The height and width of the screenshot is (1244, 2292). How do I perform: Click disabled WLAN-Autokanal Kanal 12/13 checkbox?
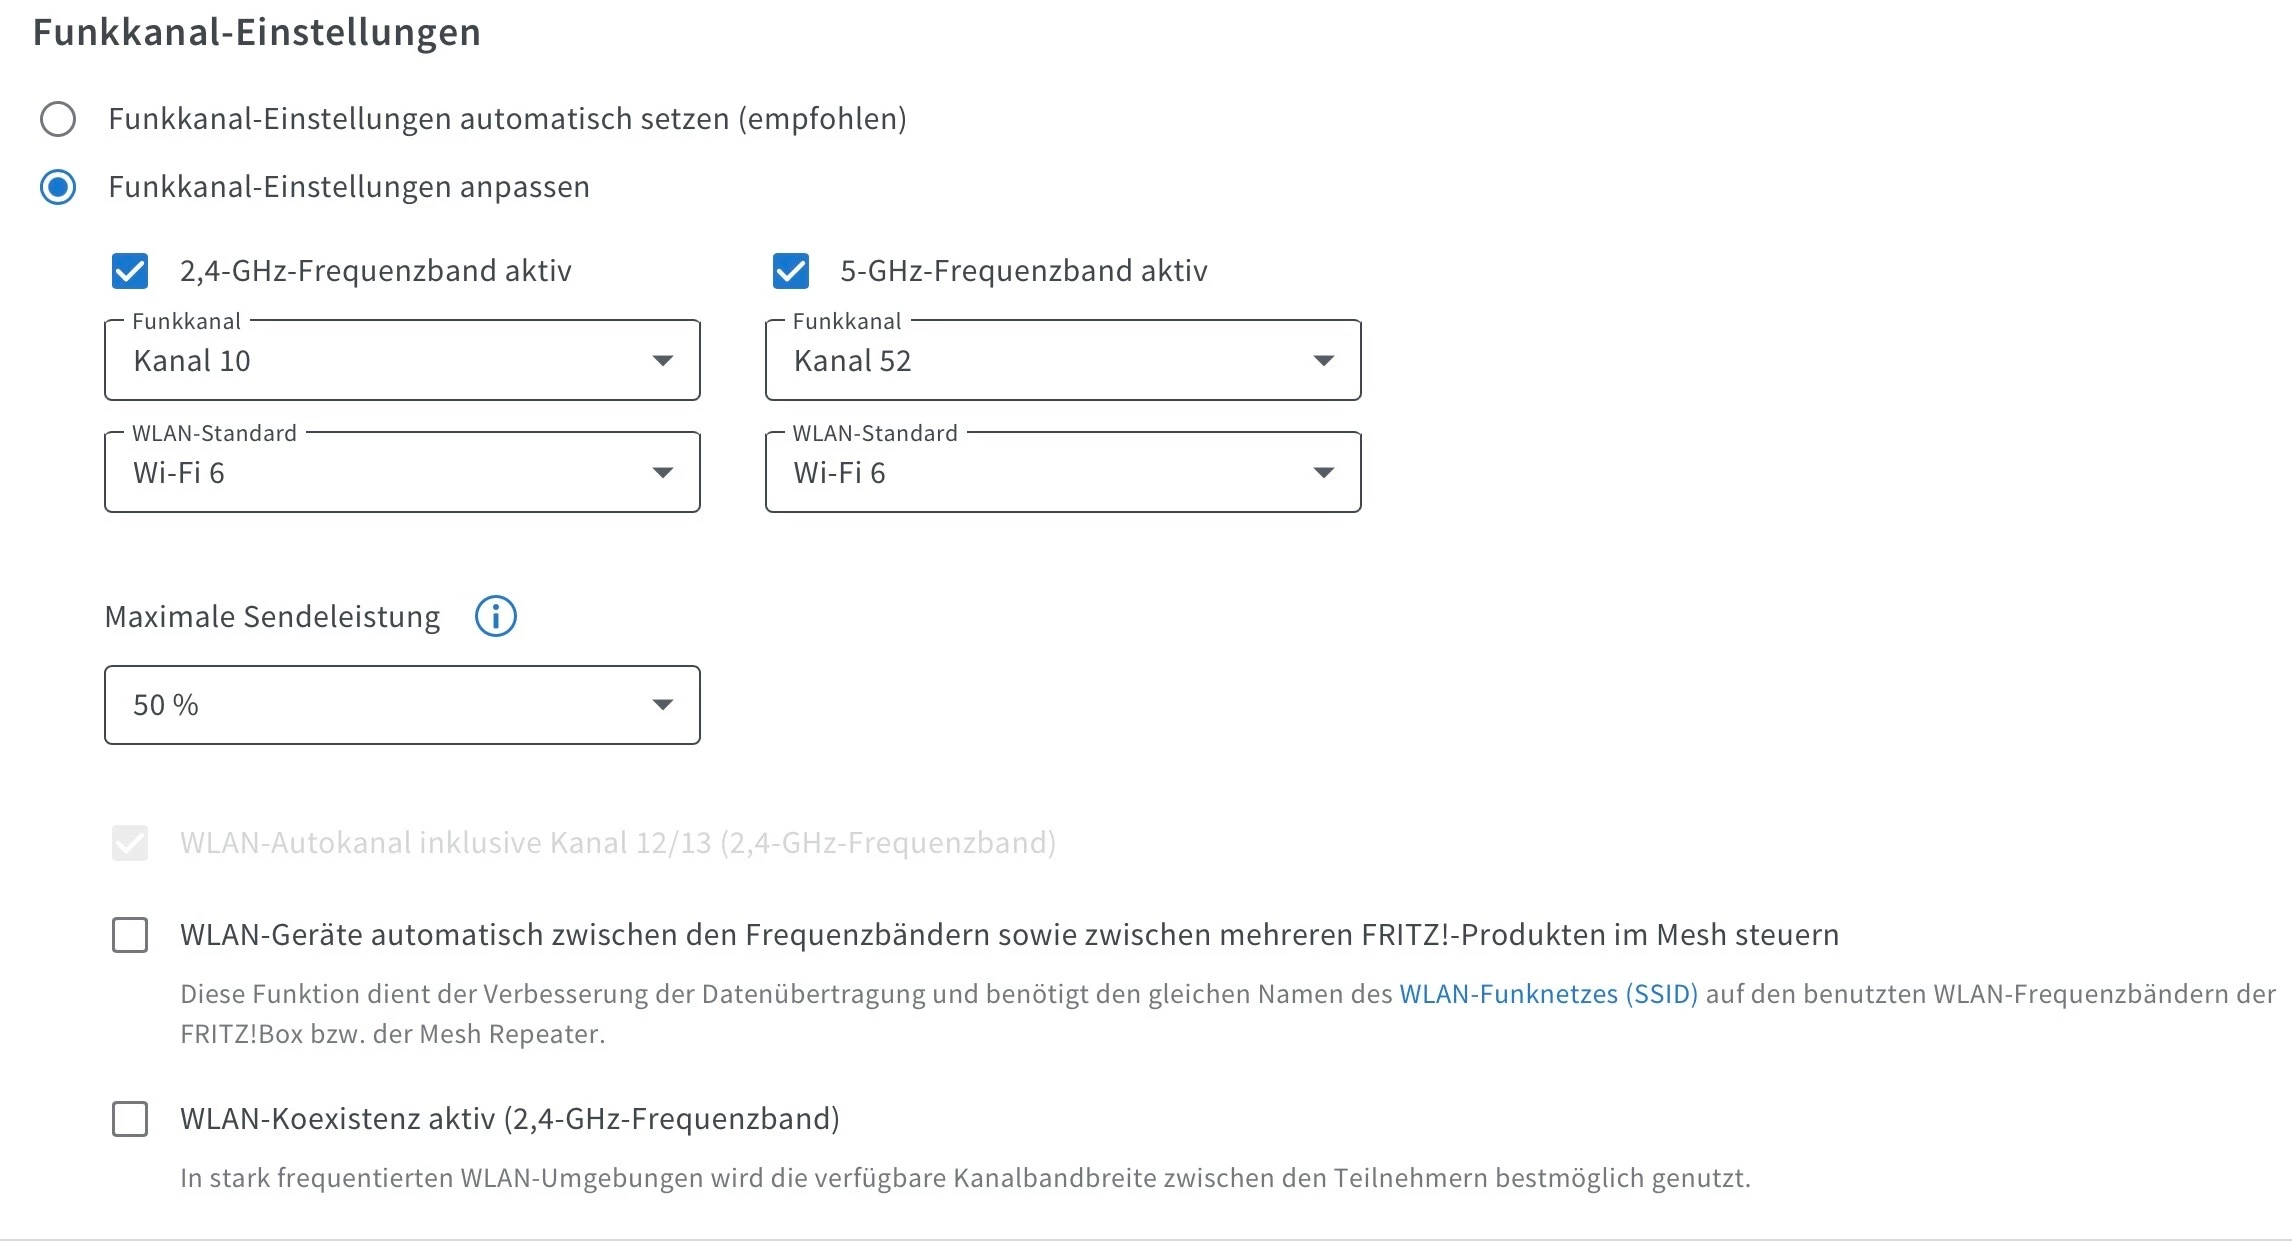(130, 843)
